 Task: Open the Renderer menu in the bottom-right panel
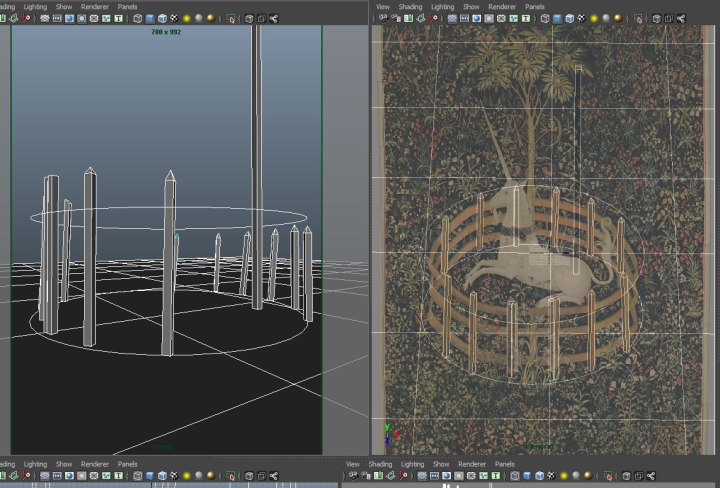click(x=472, y=464)
